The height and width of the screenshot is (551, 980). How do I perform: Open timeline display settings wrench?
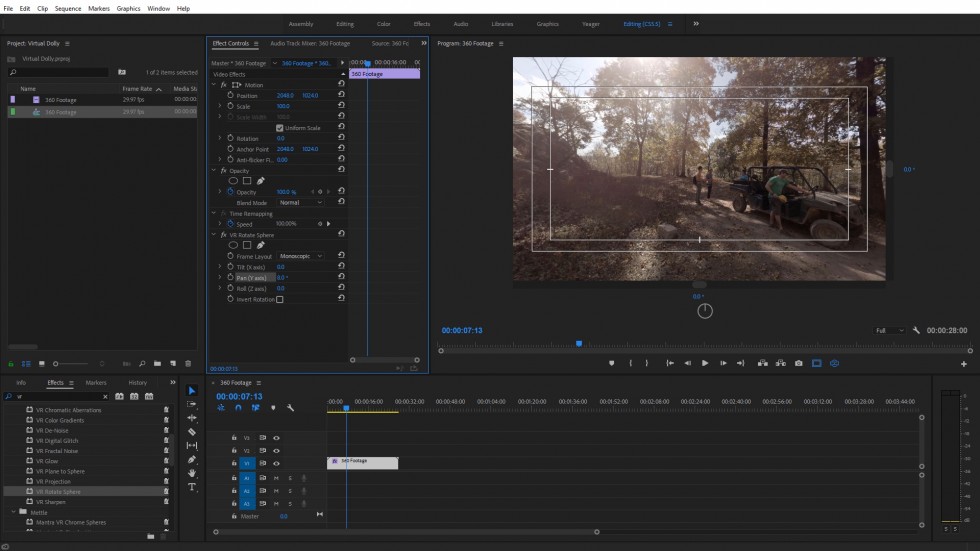click(290, 408)
